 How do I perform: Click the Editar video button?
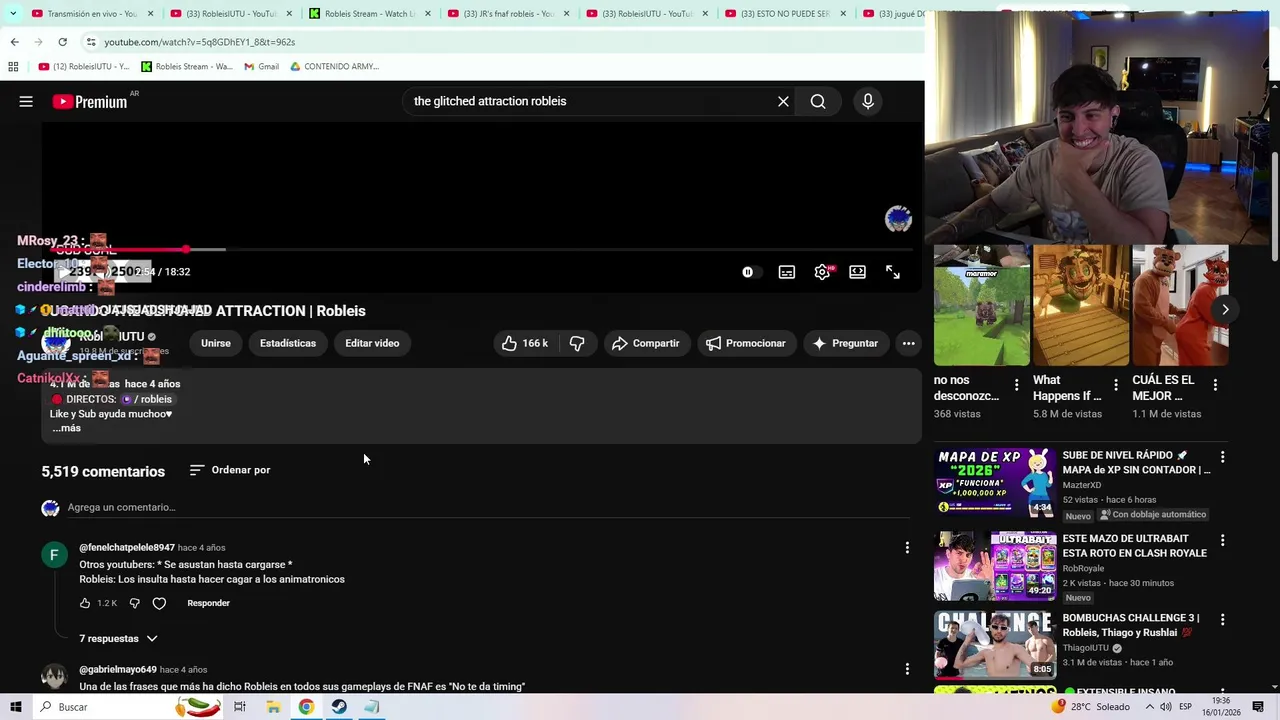(372, 343)
